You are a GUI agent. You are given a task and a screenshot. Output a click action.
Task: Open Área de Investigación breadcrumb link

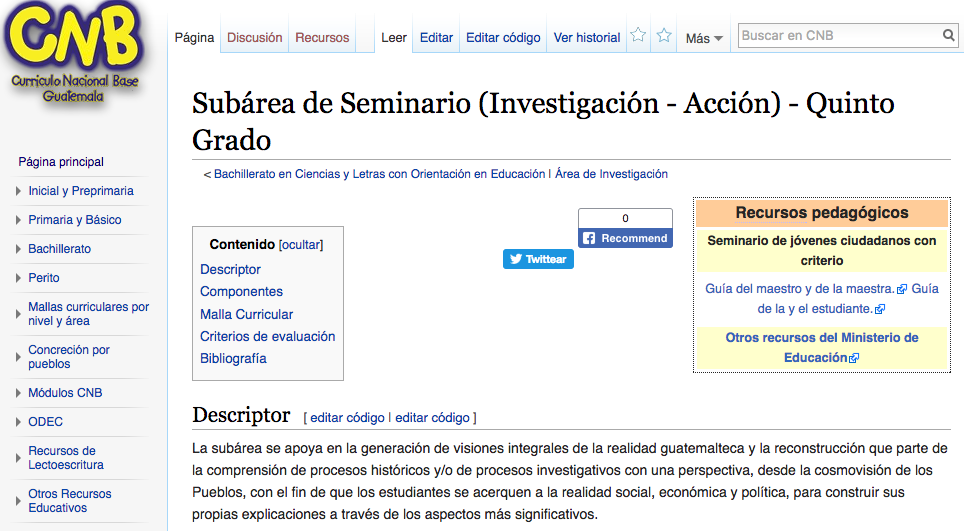611,174
